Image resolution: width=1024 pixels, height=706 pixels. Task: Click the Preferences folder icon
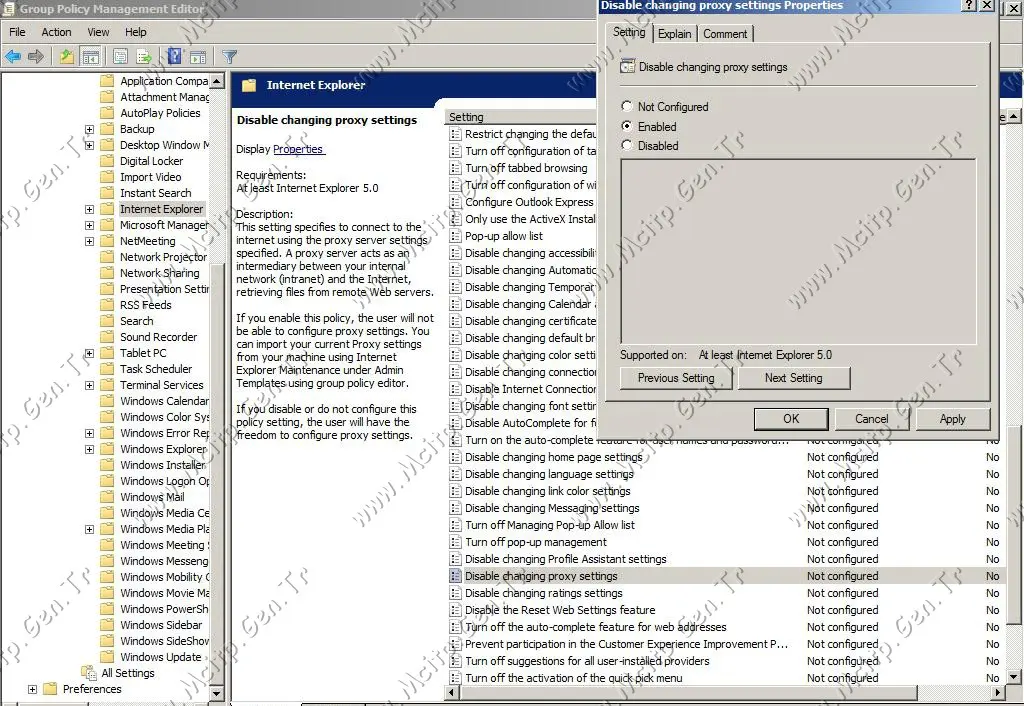click(x=50, y=689)
